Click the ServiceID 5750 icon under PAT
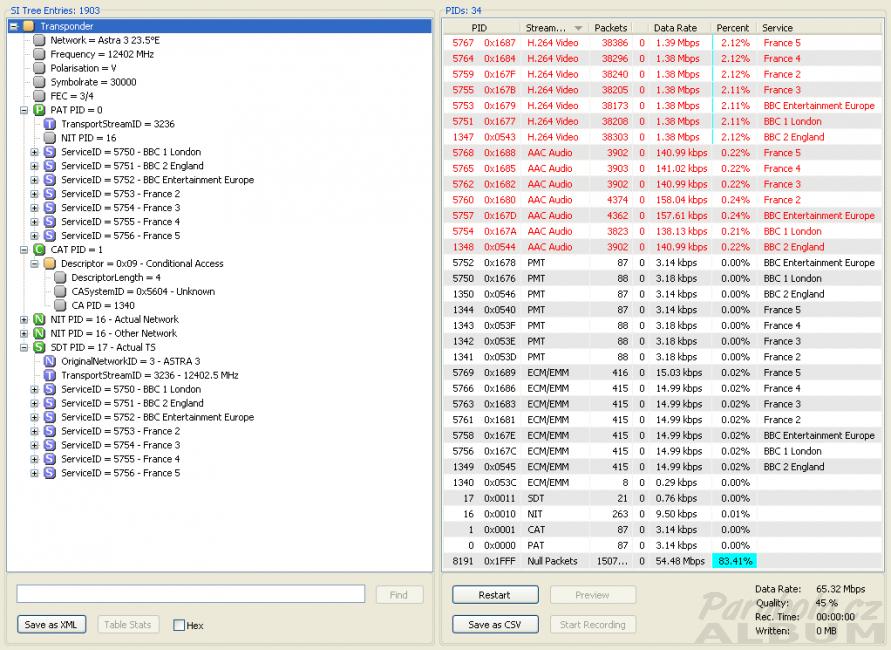Viewport: 891px width, 650px height. (50, 152)
